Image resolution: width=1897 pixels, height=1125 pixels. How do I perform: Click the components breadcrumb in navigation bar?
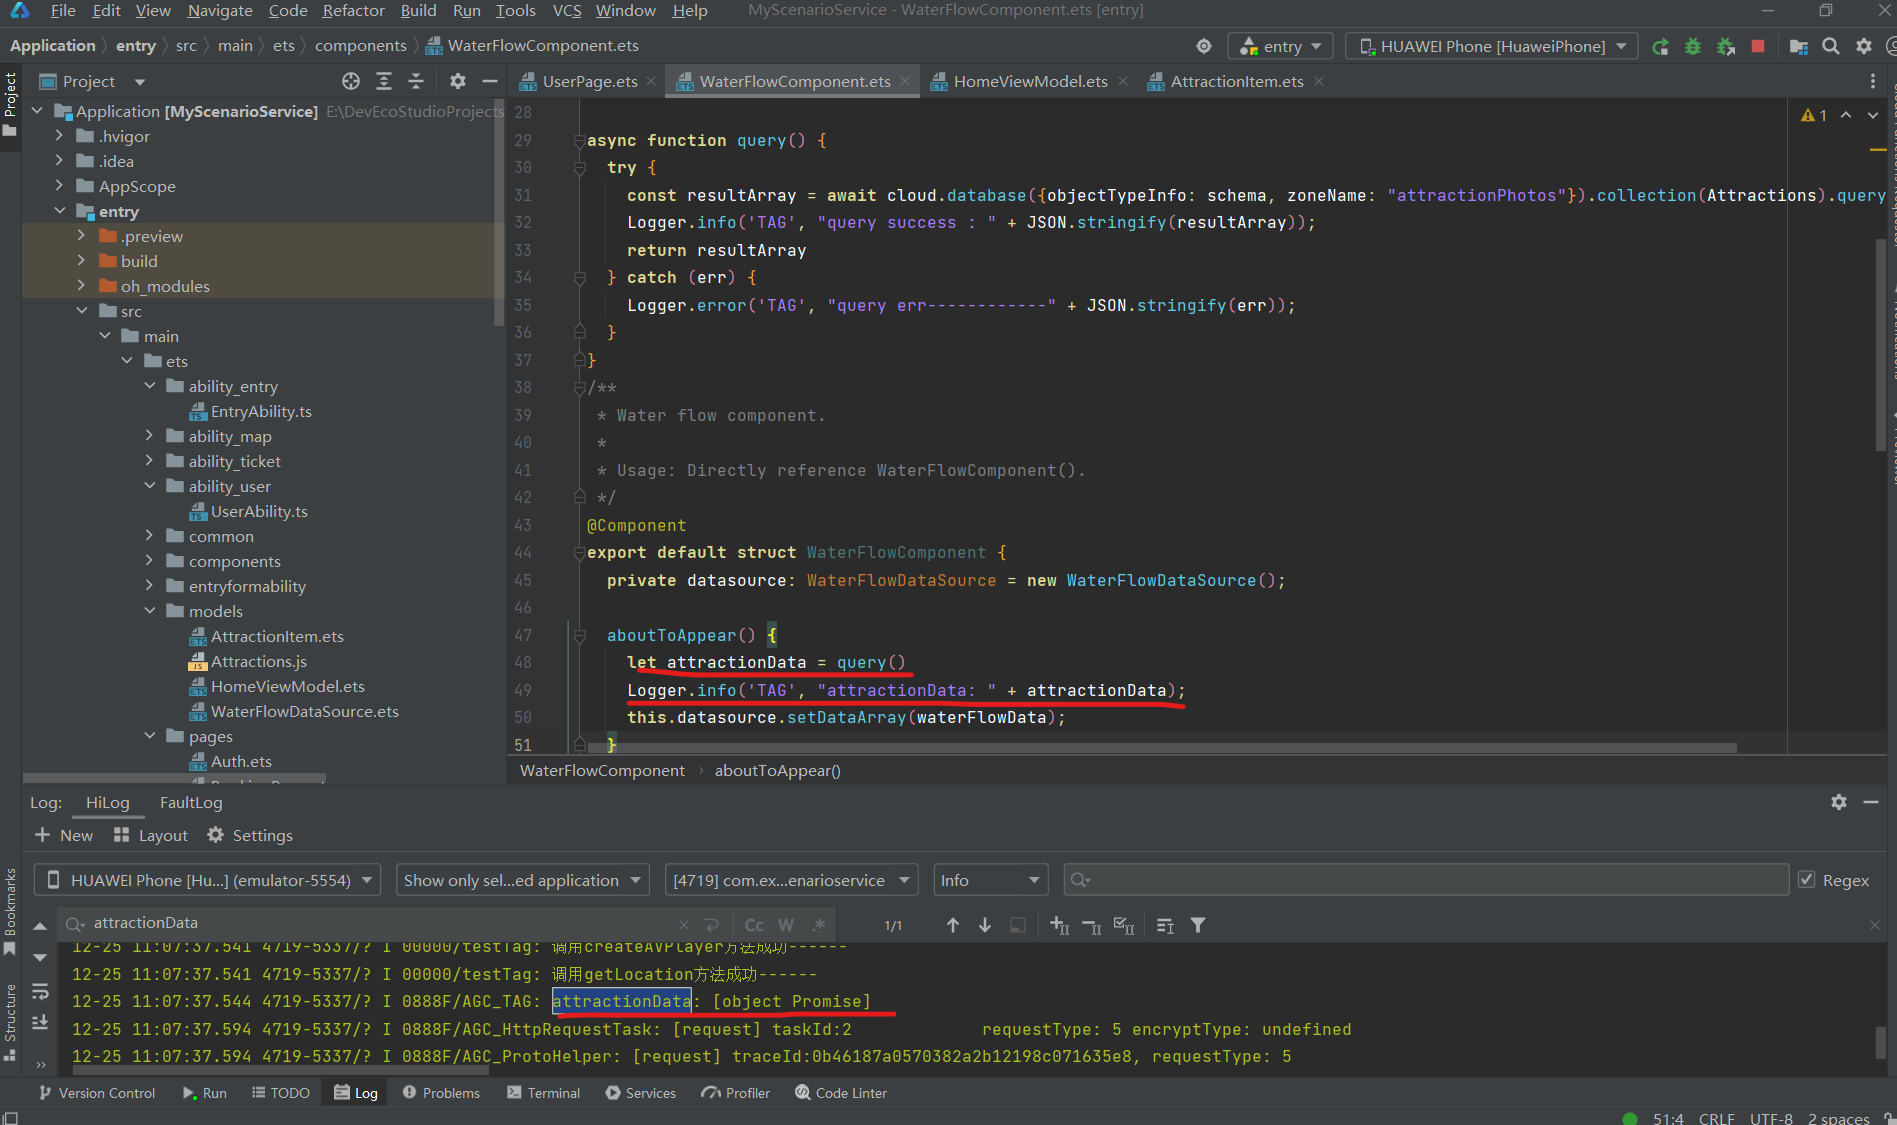pos(360,46)
